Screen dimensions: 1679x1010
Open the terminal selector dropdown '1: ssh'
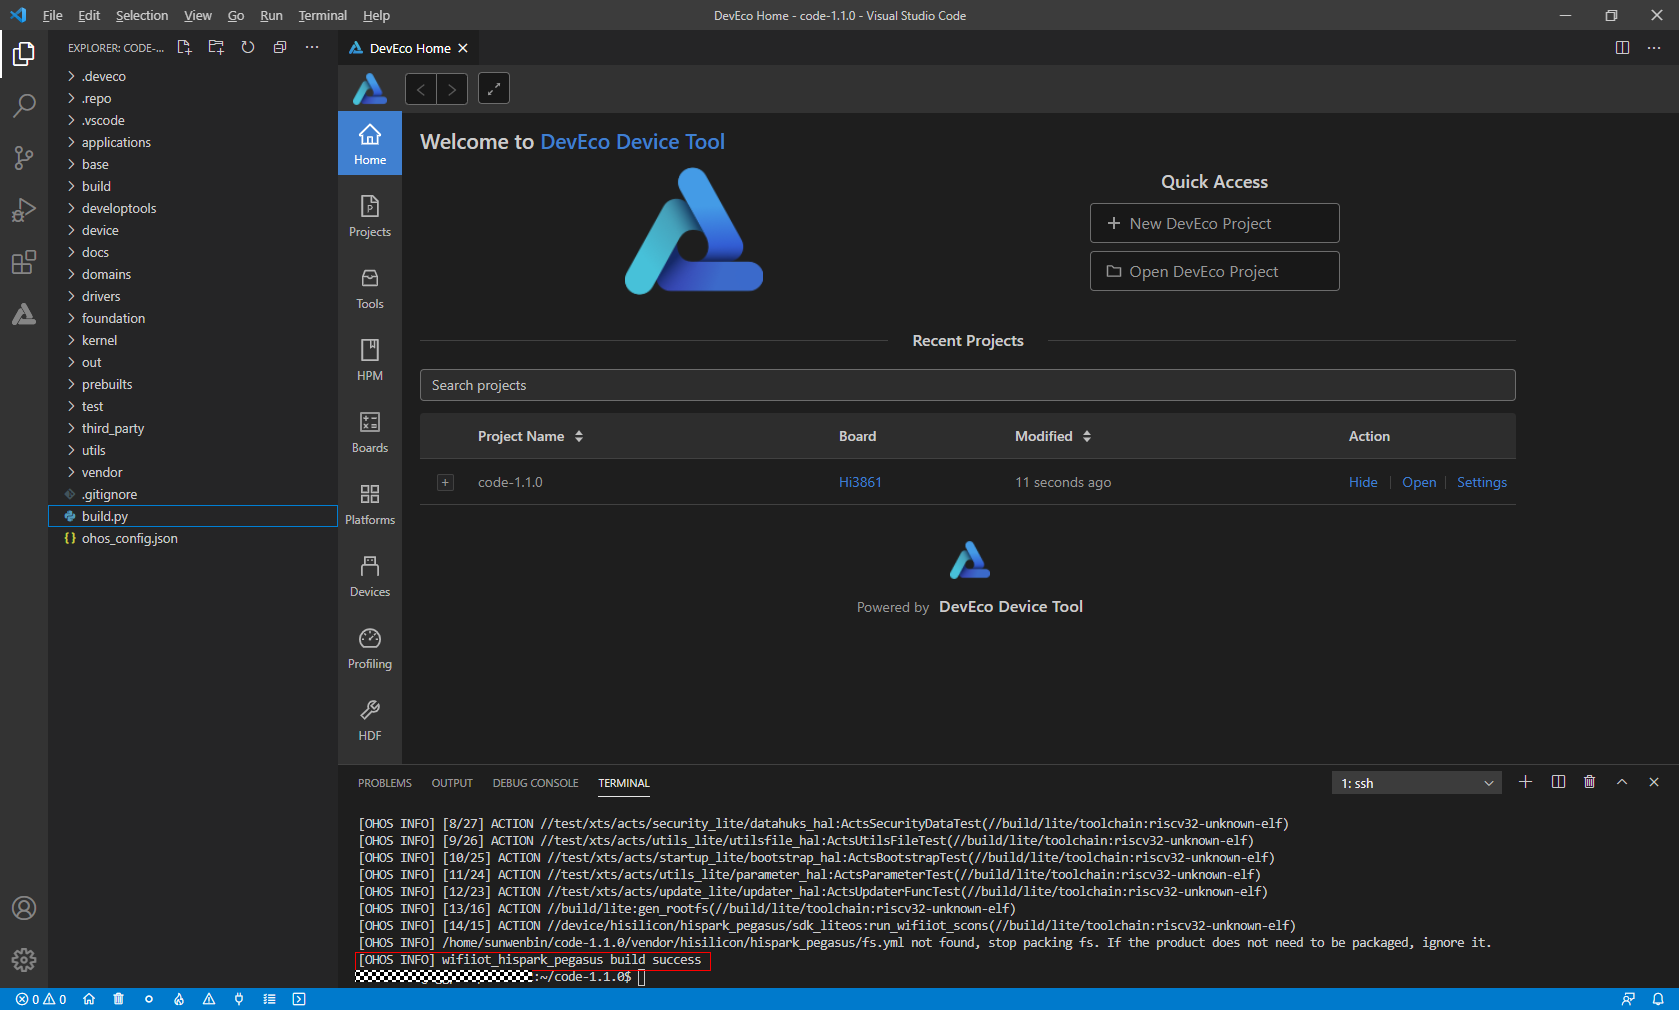(1416, 783)
